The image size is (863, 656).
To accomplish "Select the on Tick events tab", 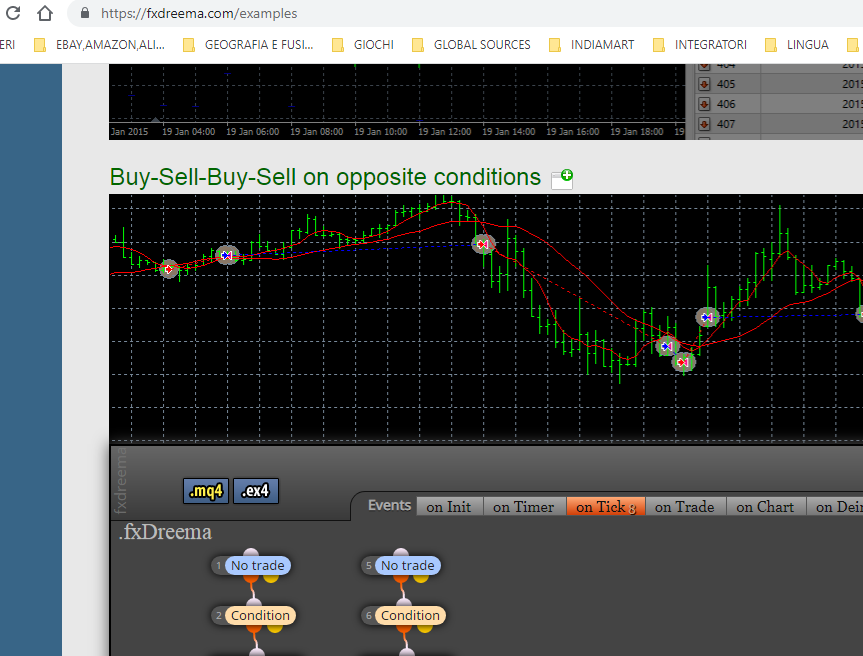I will [x=605, y=506].
